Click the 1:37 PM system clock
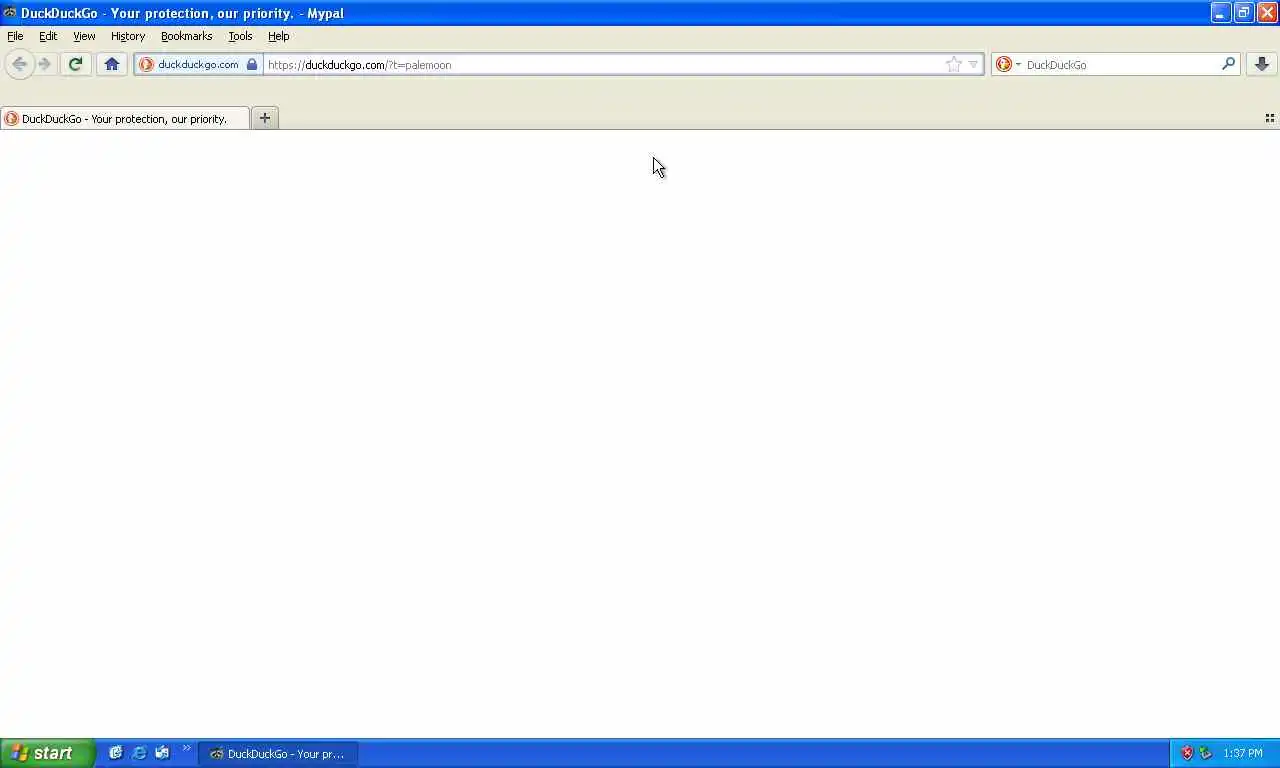Screen dimensions: 1280x768 pos(1243,754)
